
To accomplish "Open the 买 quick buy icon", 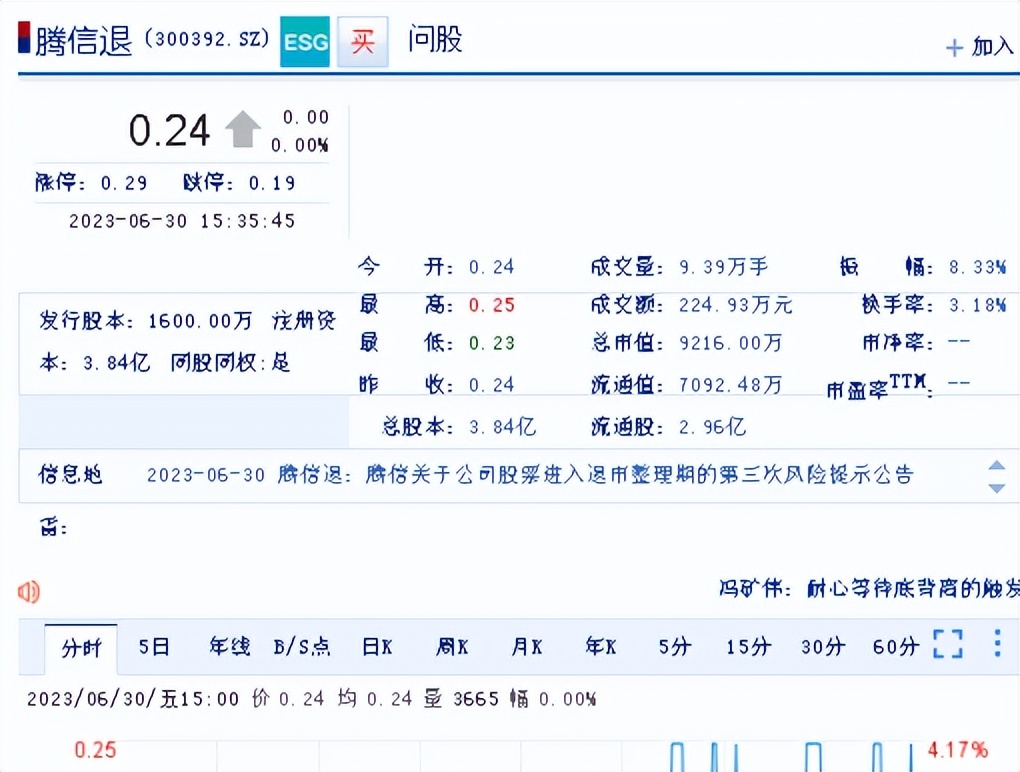I will [x=361, y=42].
